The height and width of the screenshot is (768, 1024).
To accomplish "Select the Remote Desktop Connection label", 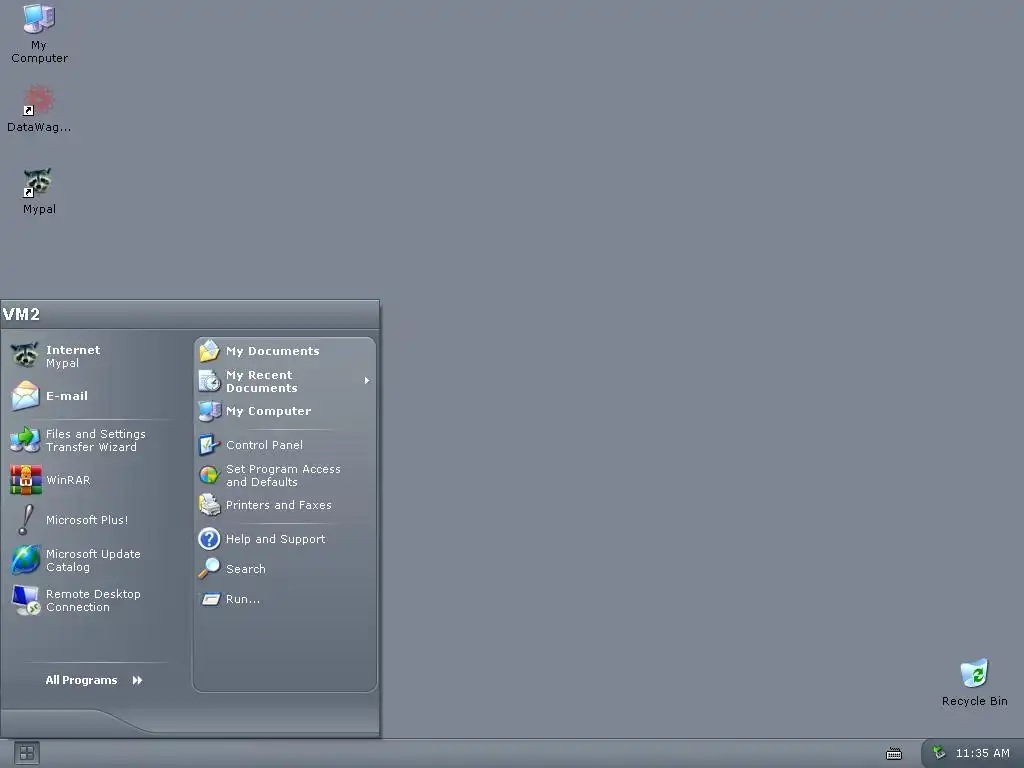I will pos(93,600).
